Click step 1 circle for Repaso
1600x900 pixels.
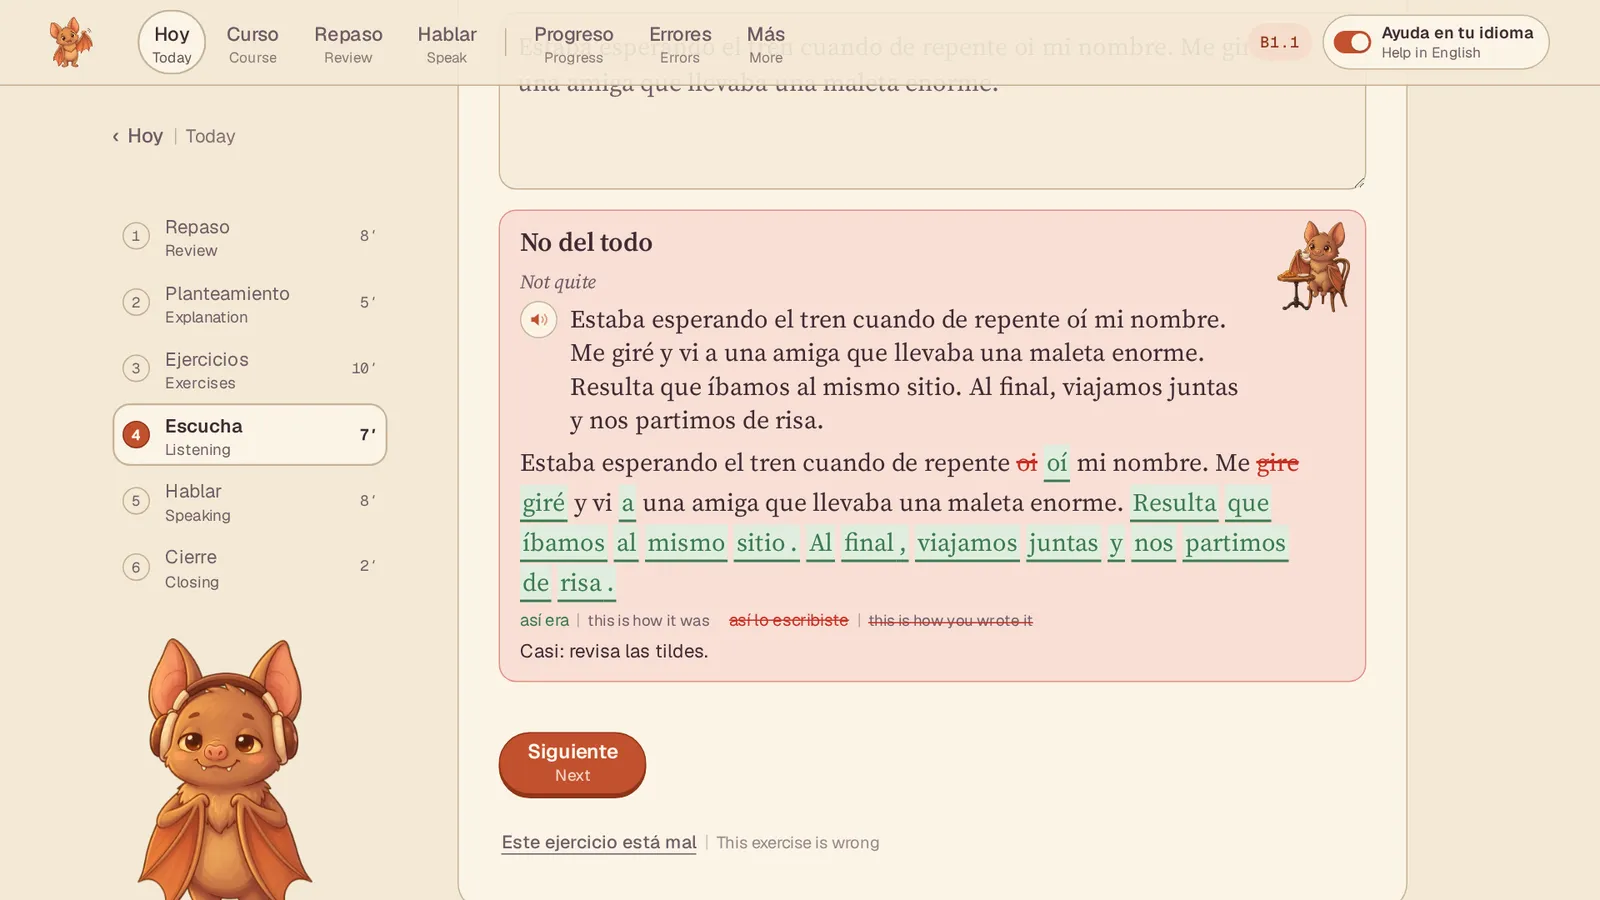136,236
